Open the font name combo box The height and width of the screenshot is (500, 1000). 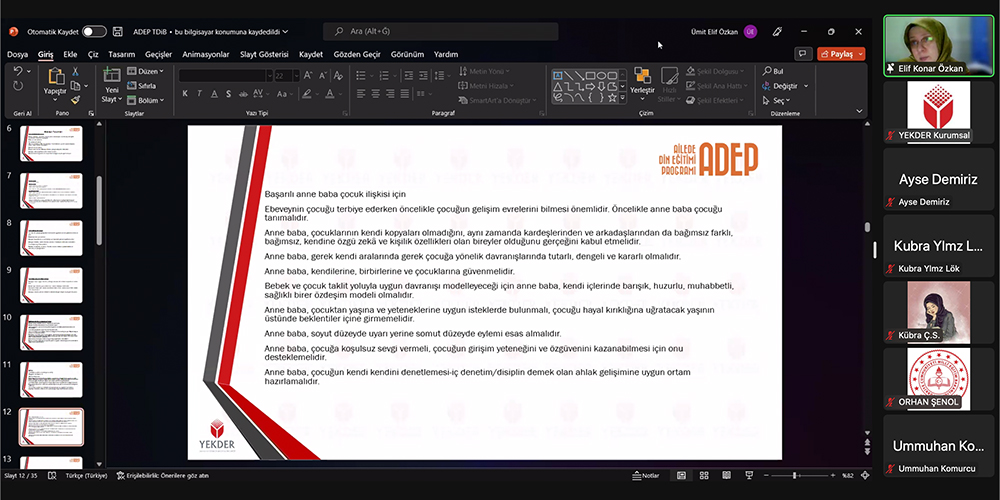(225, 75)
